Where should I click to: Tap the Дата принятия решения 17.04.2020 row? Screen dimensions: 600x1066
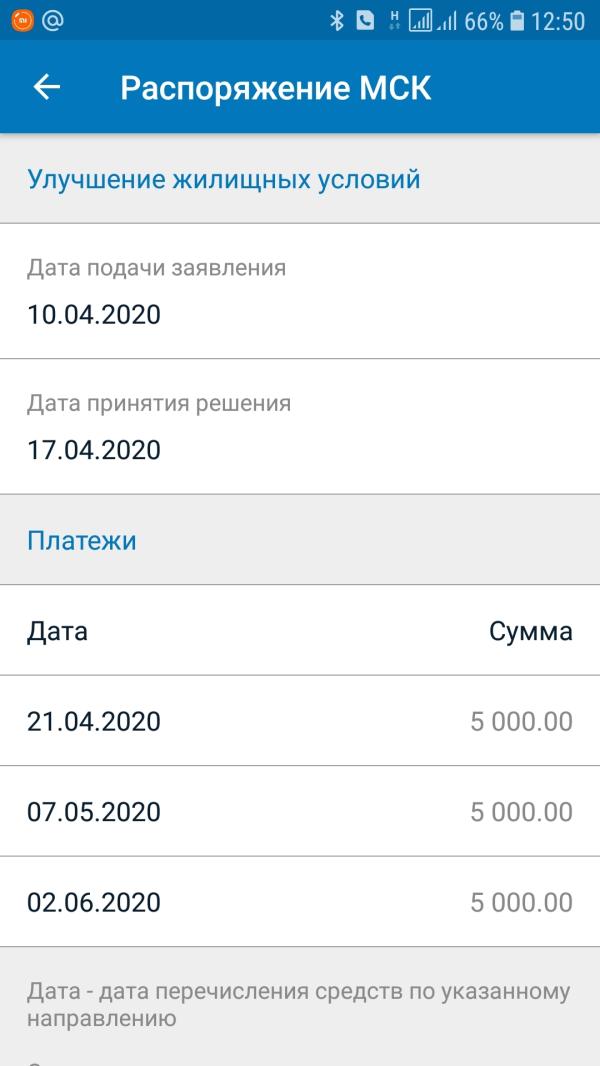(300, 426)
